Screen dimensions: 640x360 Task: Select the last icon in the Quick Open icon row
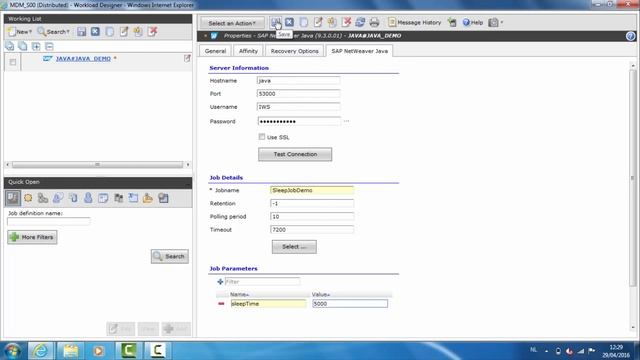click(163, 198)
